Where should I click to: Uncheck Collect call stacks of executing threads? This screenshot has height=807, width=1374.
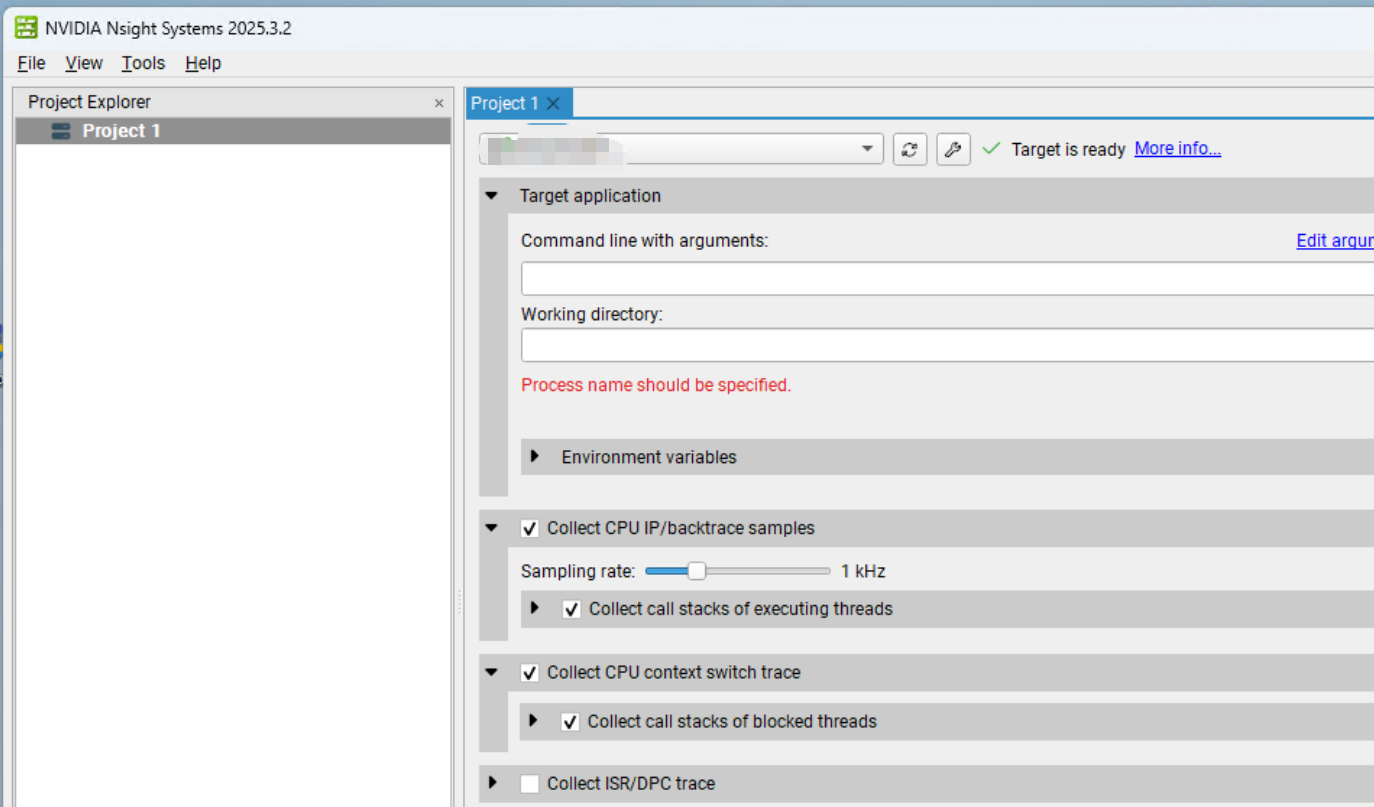click(x=571, y=608)
